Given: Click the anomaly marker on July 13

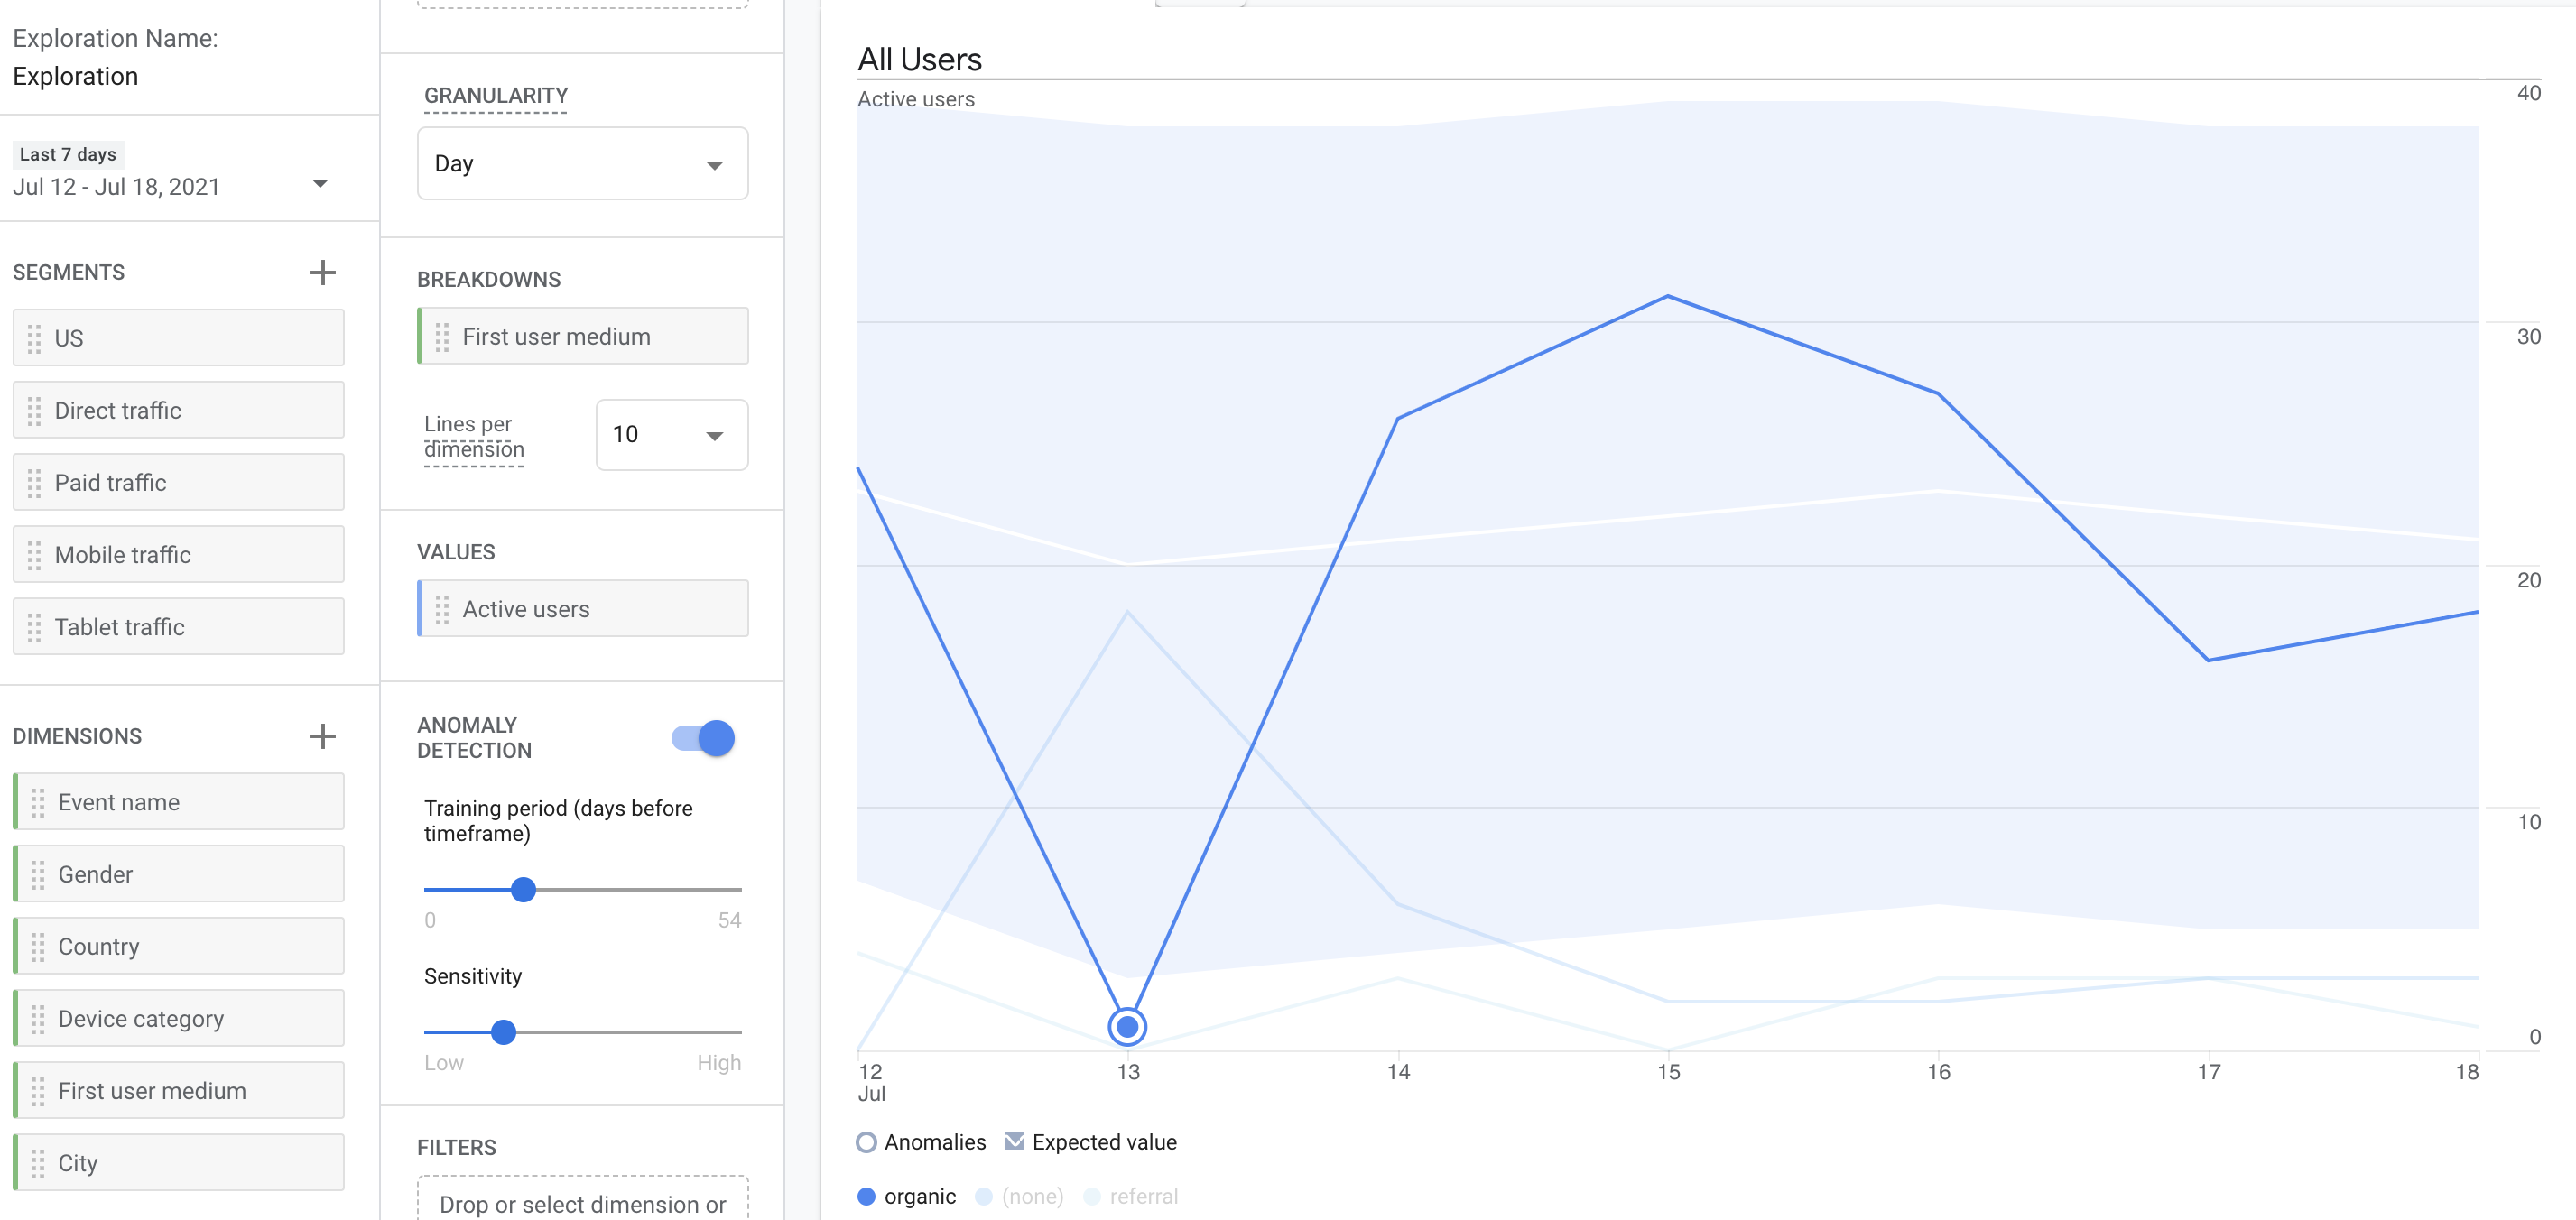Looking at the screenshot, I should click(1128, 1026).
